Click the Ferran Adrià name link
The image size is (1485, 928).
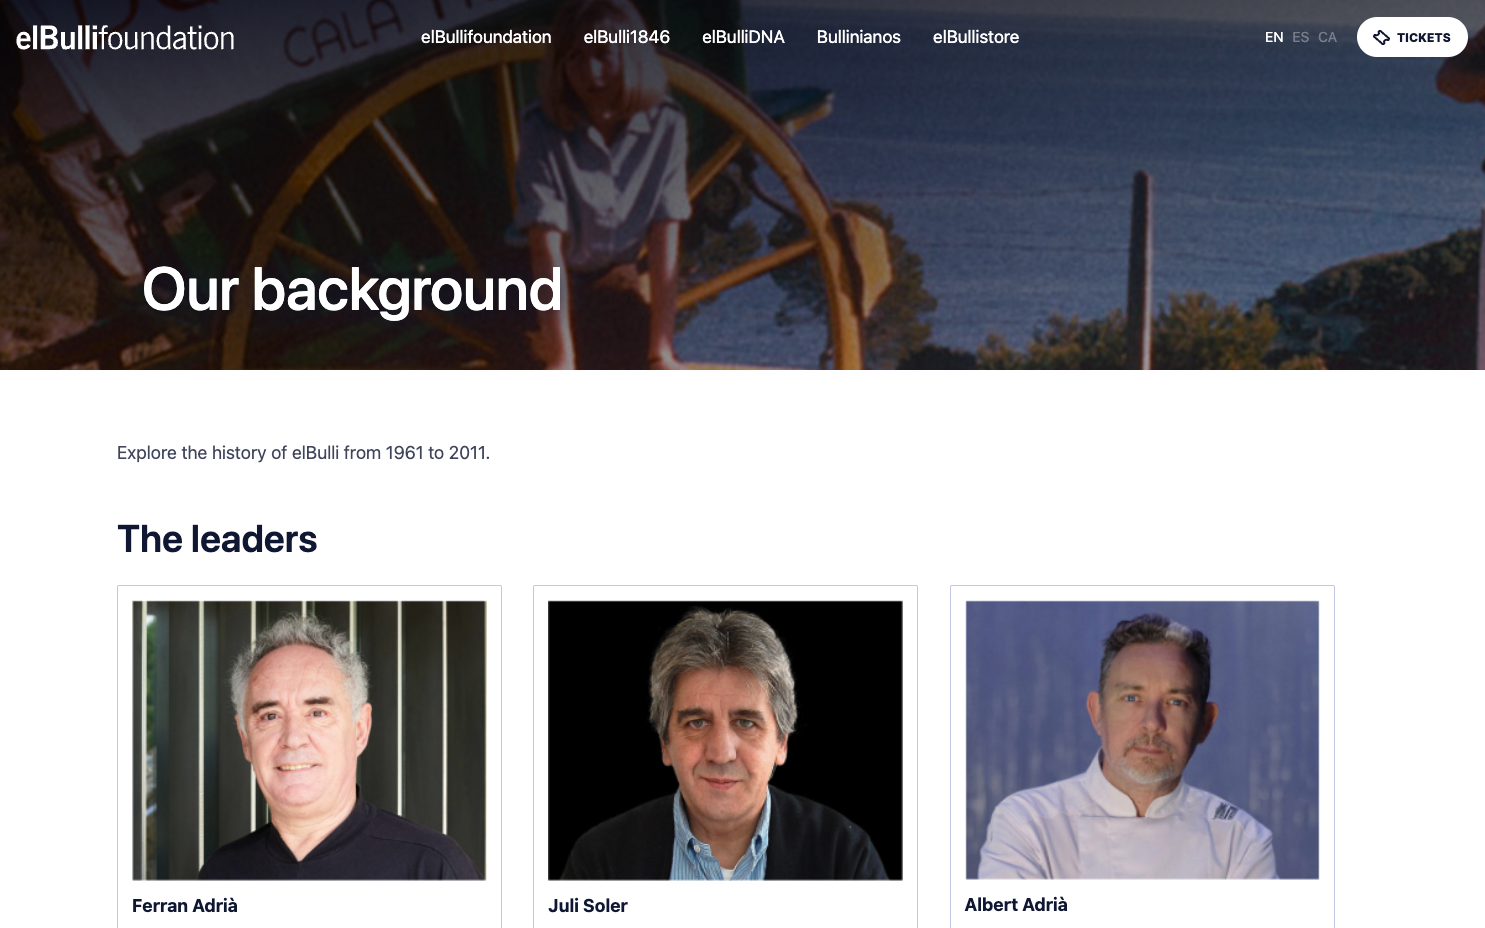pyautogui.click(x=185, y=905)
